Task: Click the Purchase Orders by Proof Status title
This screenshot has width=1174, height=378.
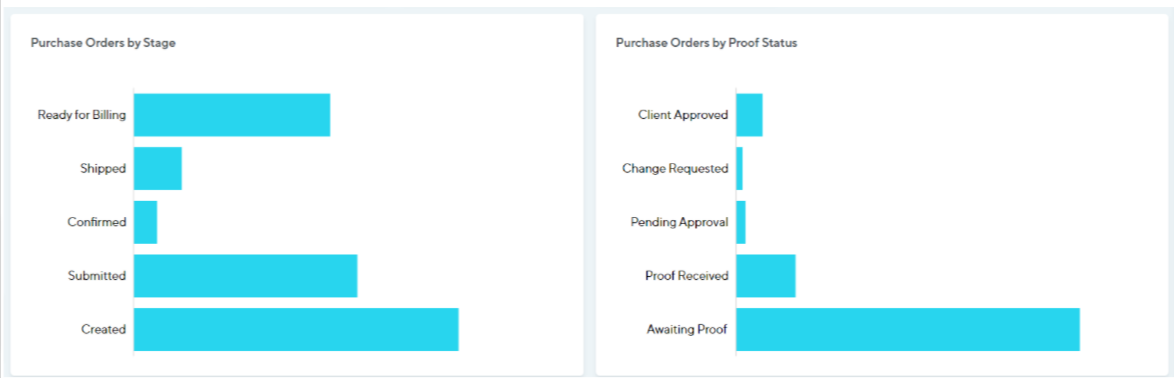Action: pyautogui.click(x=707, y=43)
